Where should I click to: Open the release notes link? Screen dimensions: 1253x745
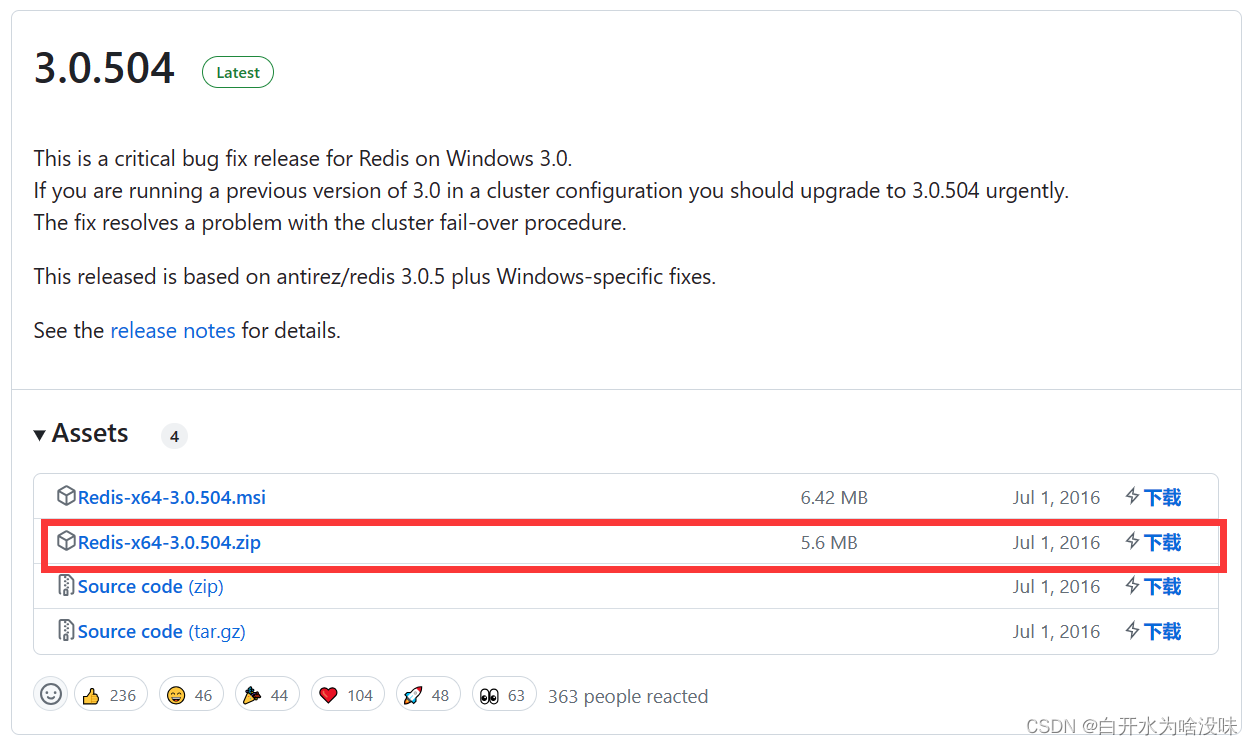click(172, 330)
